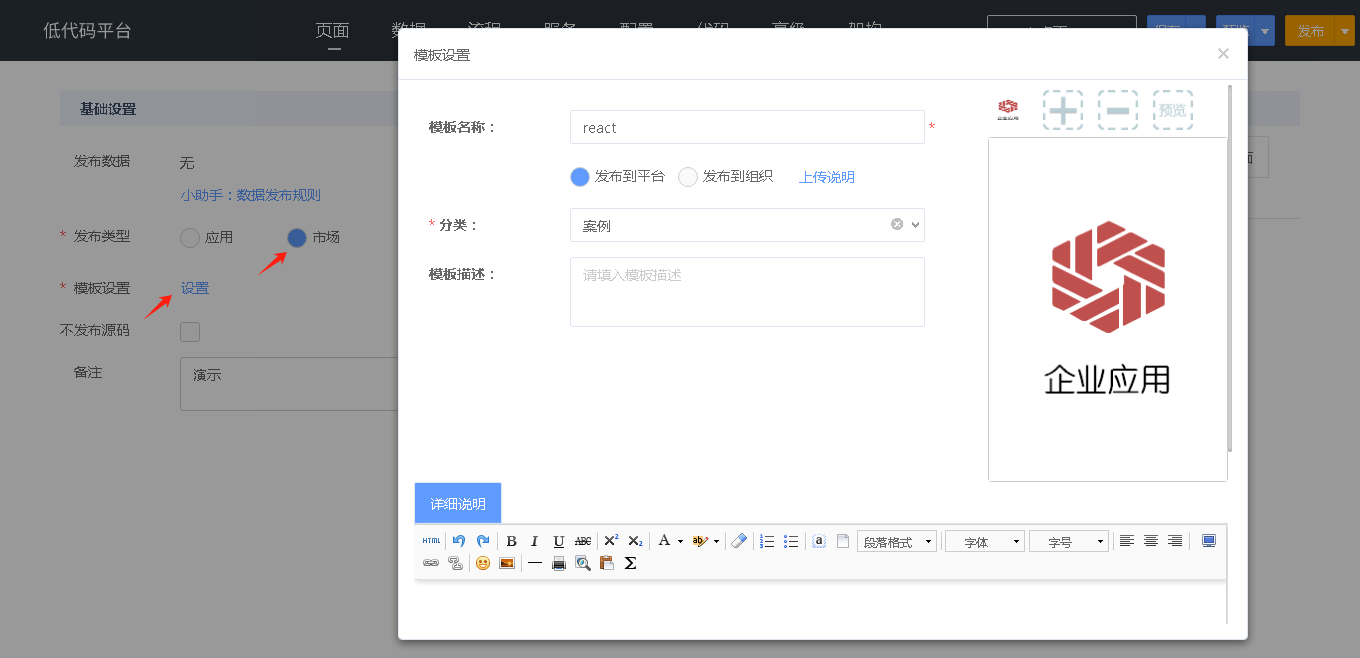Align text left in editor
The width and height of the screenshot is (1360, 658).
(1127, 541)
